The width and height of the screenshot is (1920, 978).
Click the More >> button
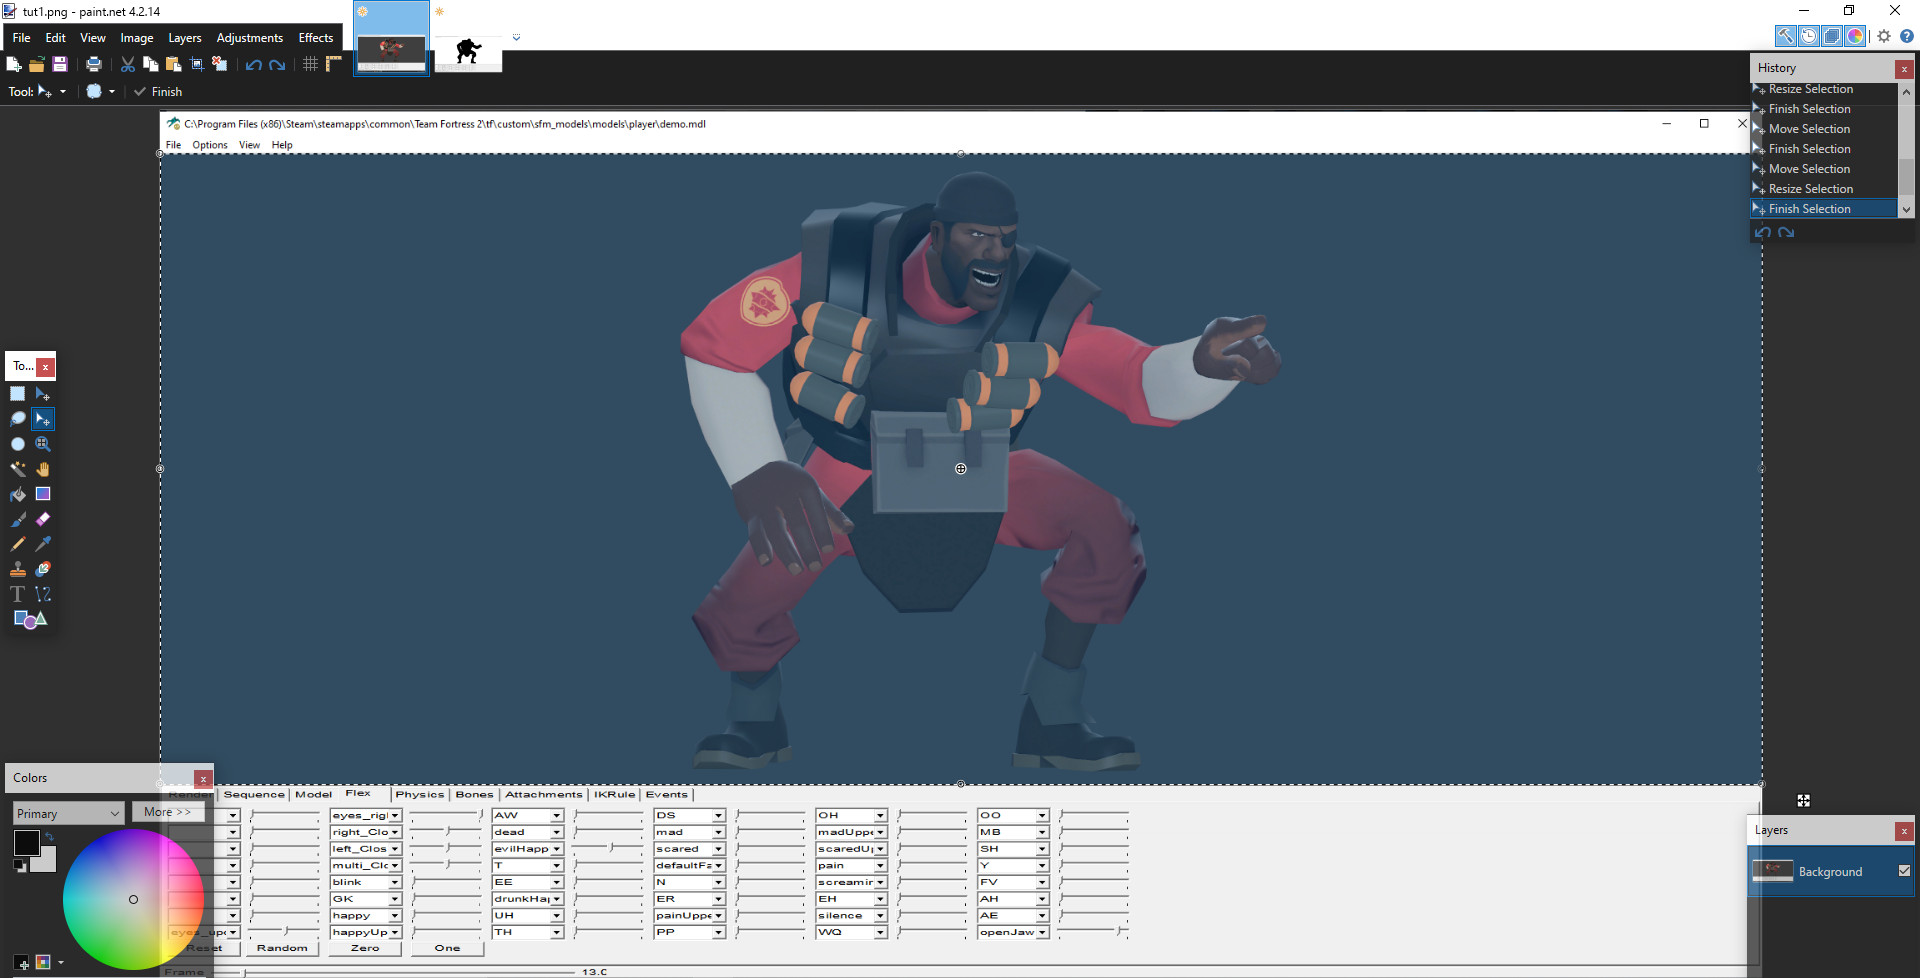tap(168, 812)
